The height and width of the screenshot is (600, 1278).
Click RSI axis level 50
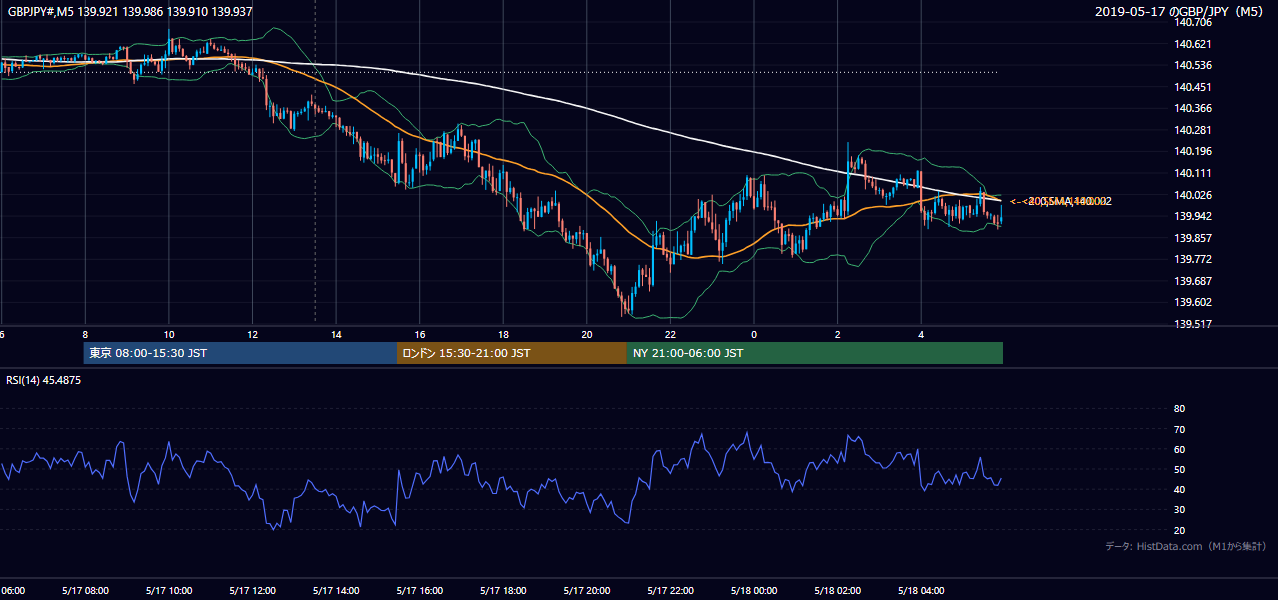click(x=1179, y=469)
